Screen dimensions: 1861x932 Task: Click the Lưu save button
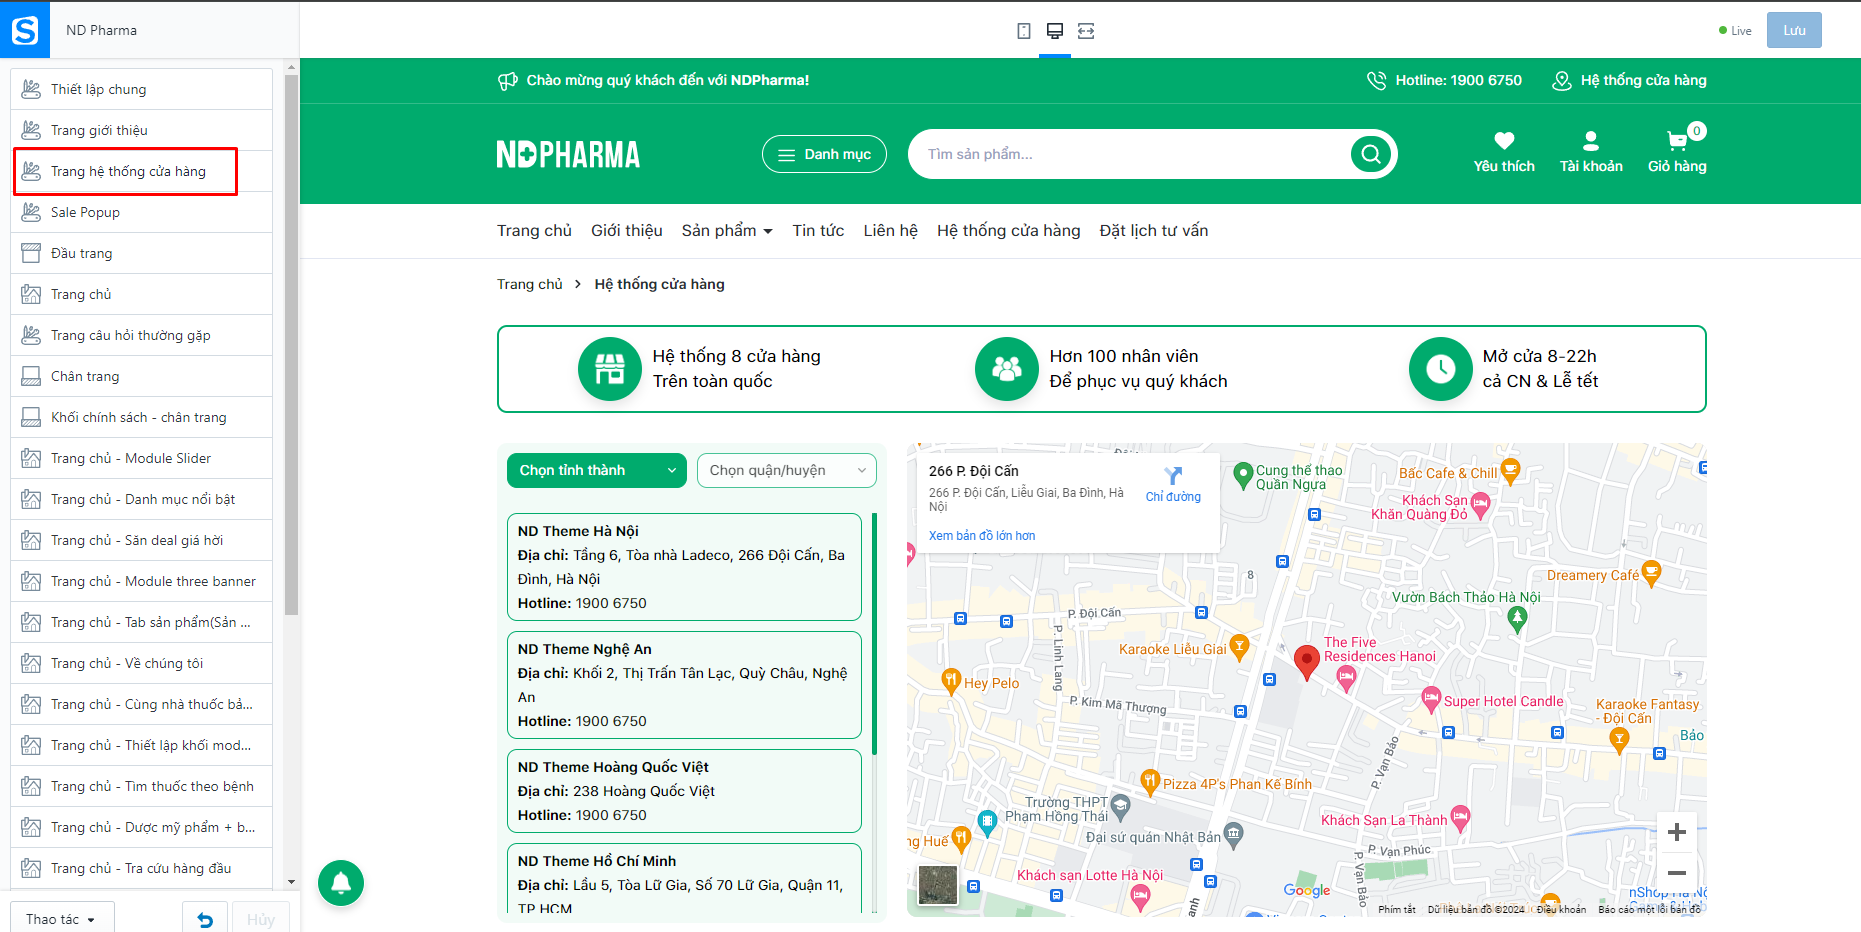1794,30
